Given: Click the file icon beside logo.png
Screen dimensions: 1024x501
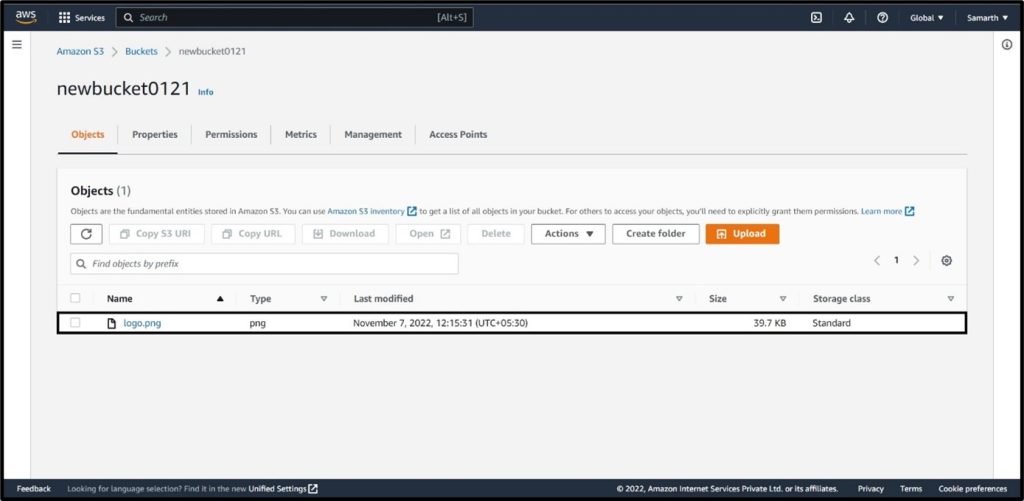Looking at the screenshot, I should tap(112, 323).
